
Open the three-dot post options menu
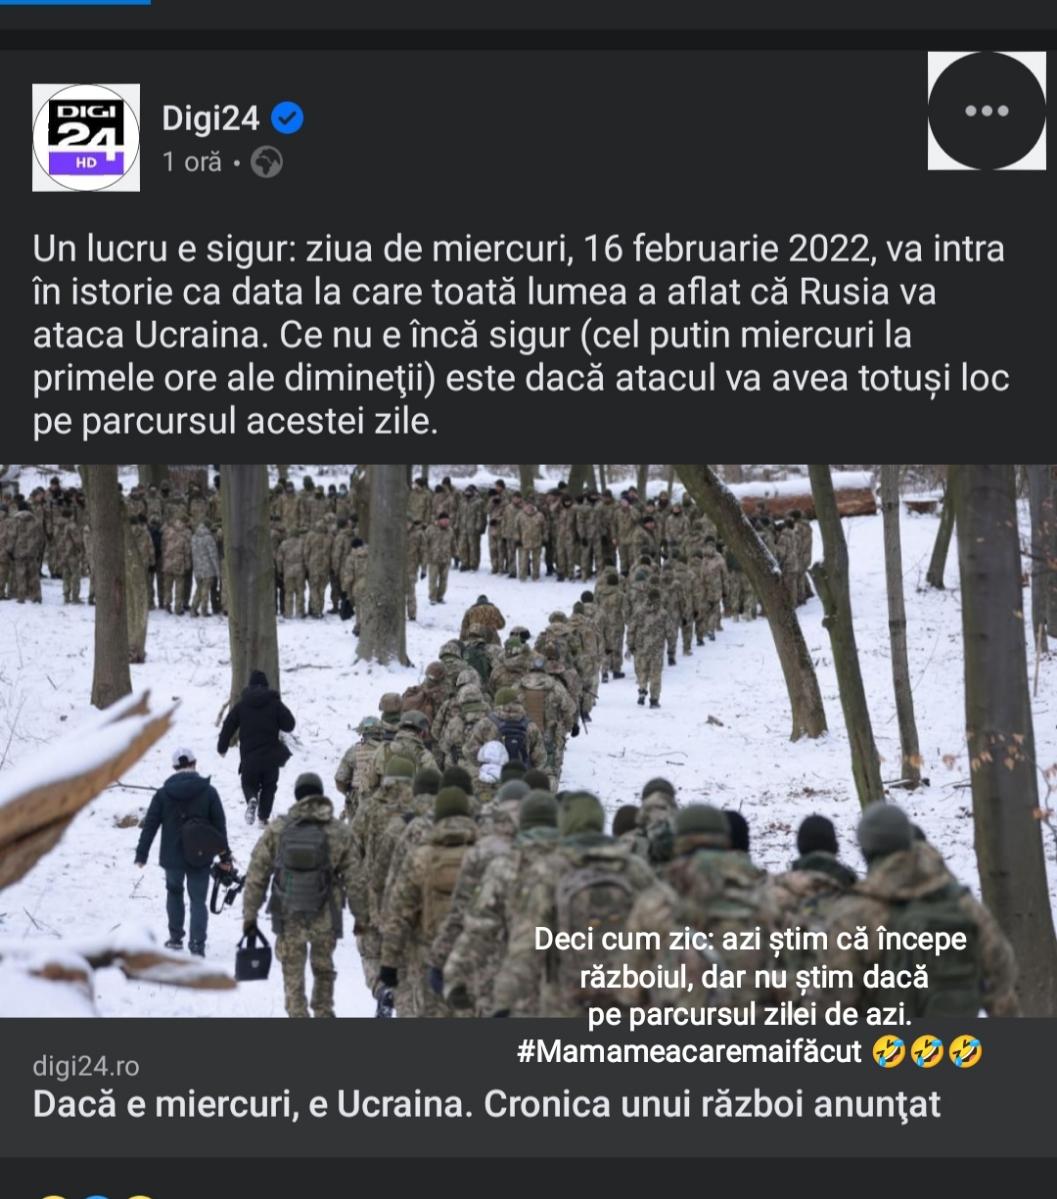987,111
